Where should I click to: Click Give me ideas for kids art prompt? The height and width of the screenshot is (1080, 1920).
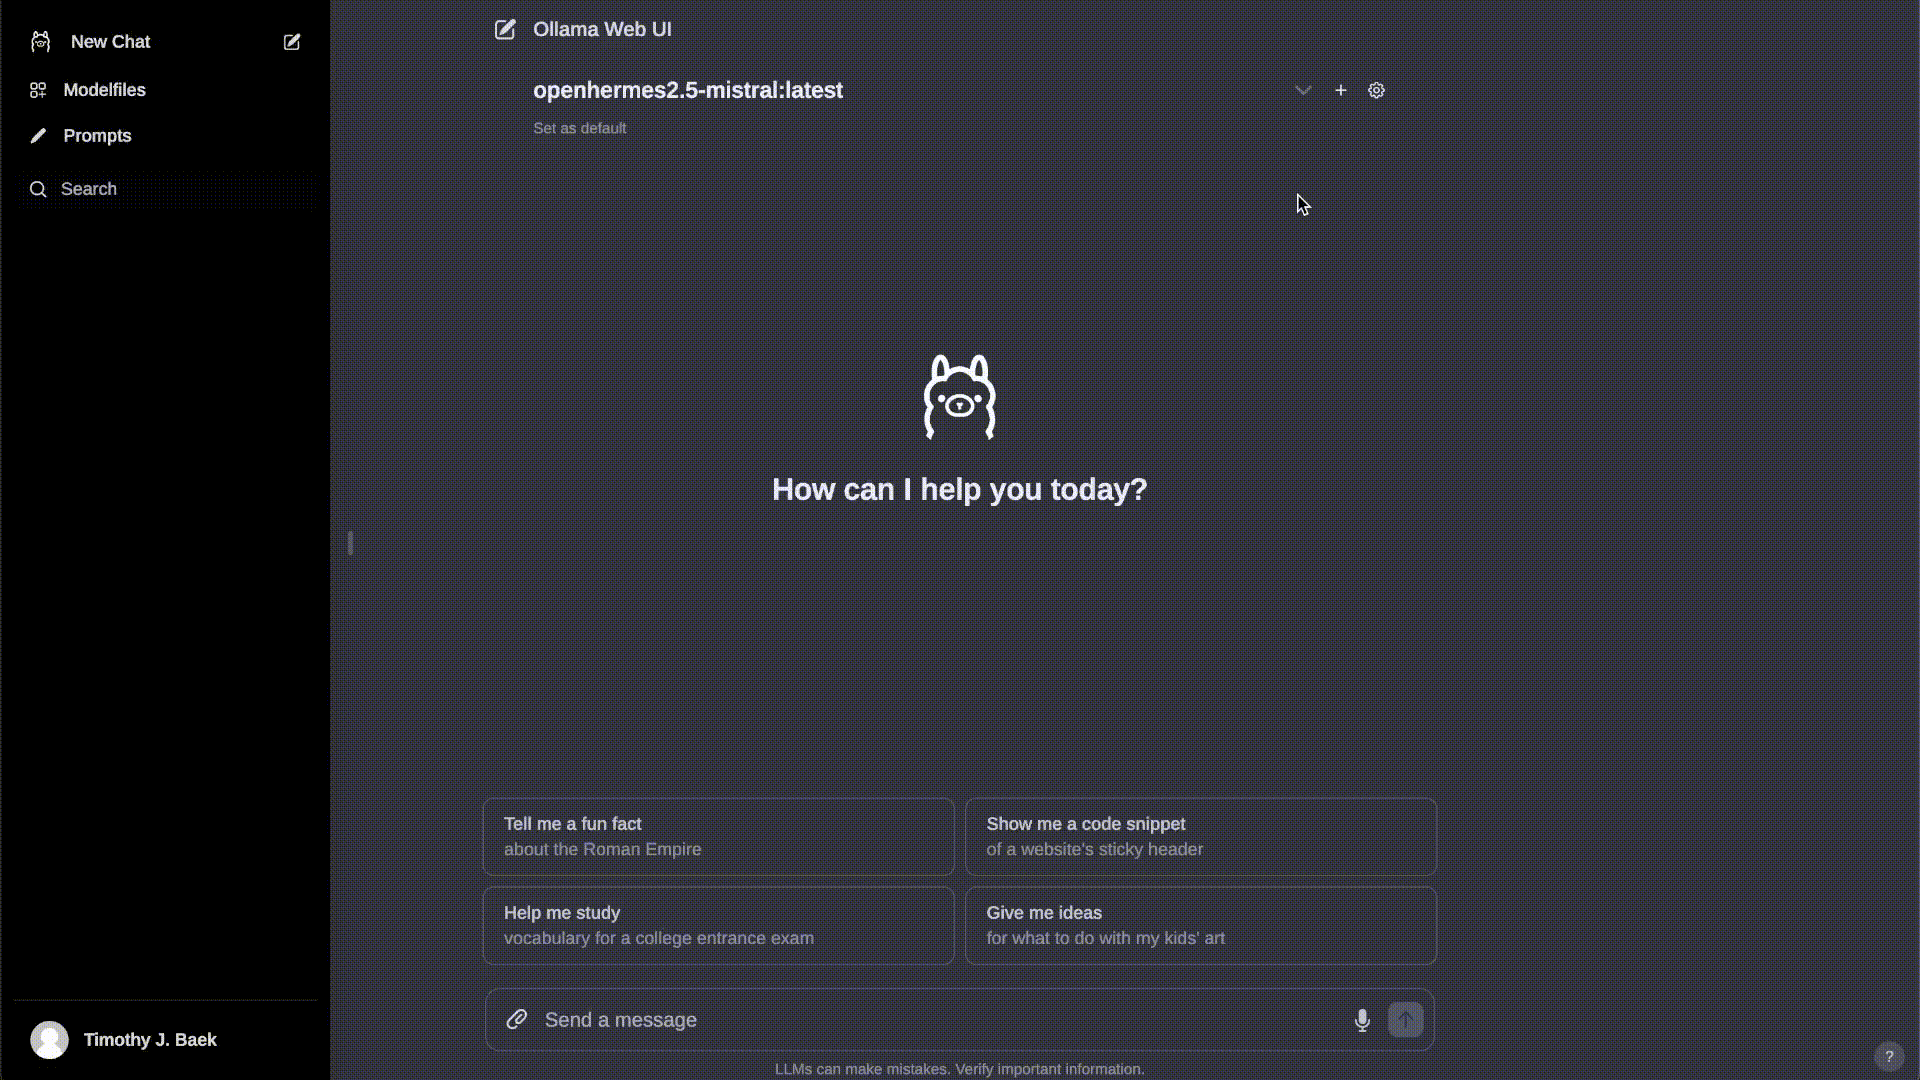(1201, 923)
